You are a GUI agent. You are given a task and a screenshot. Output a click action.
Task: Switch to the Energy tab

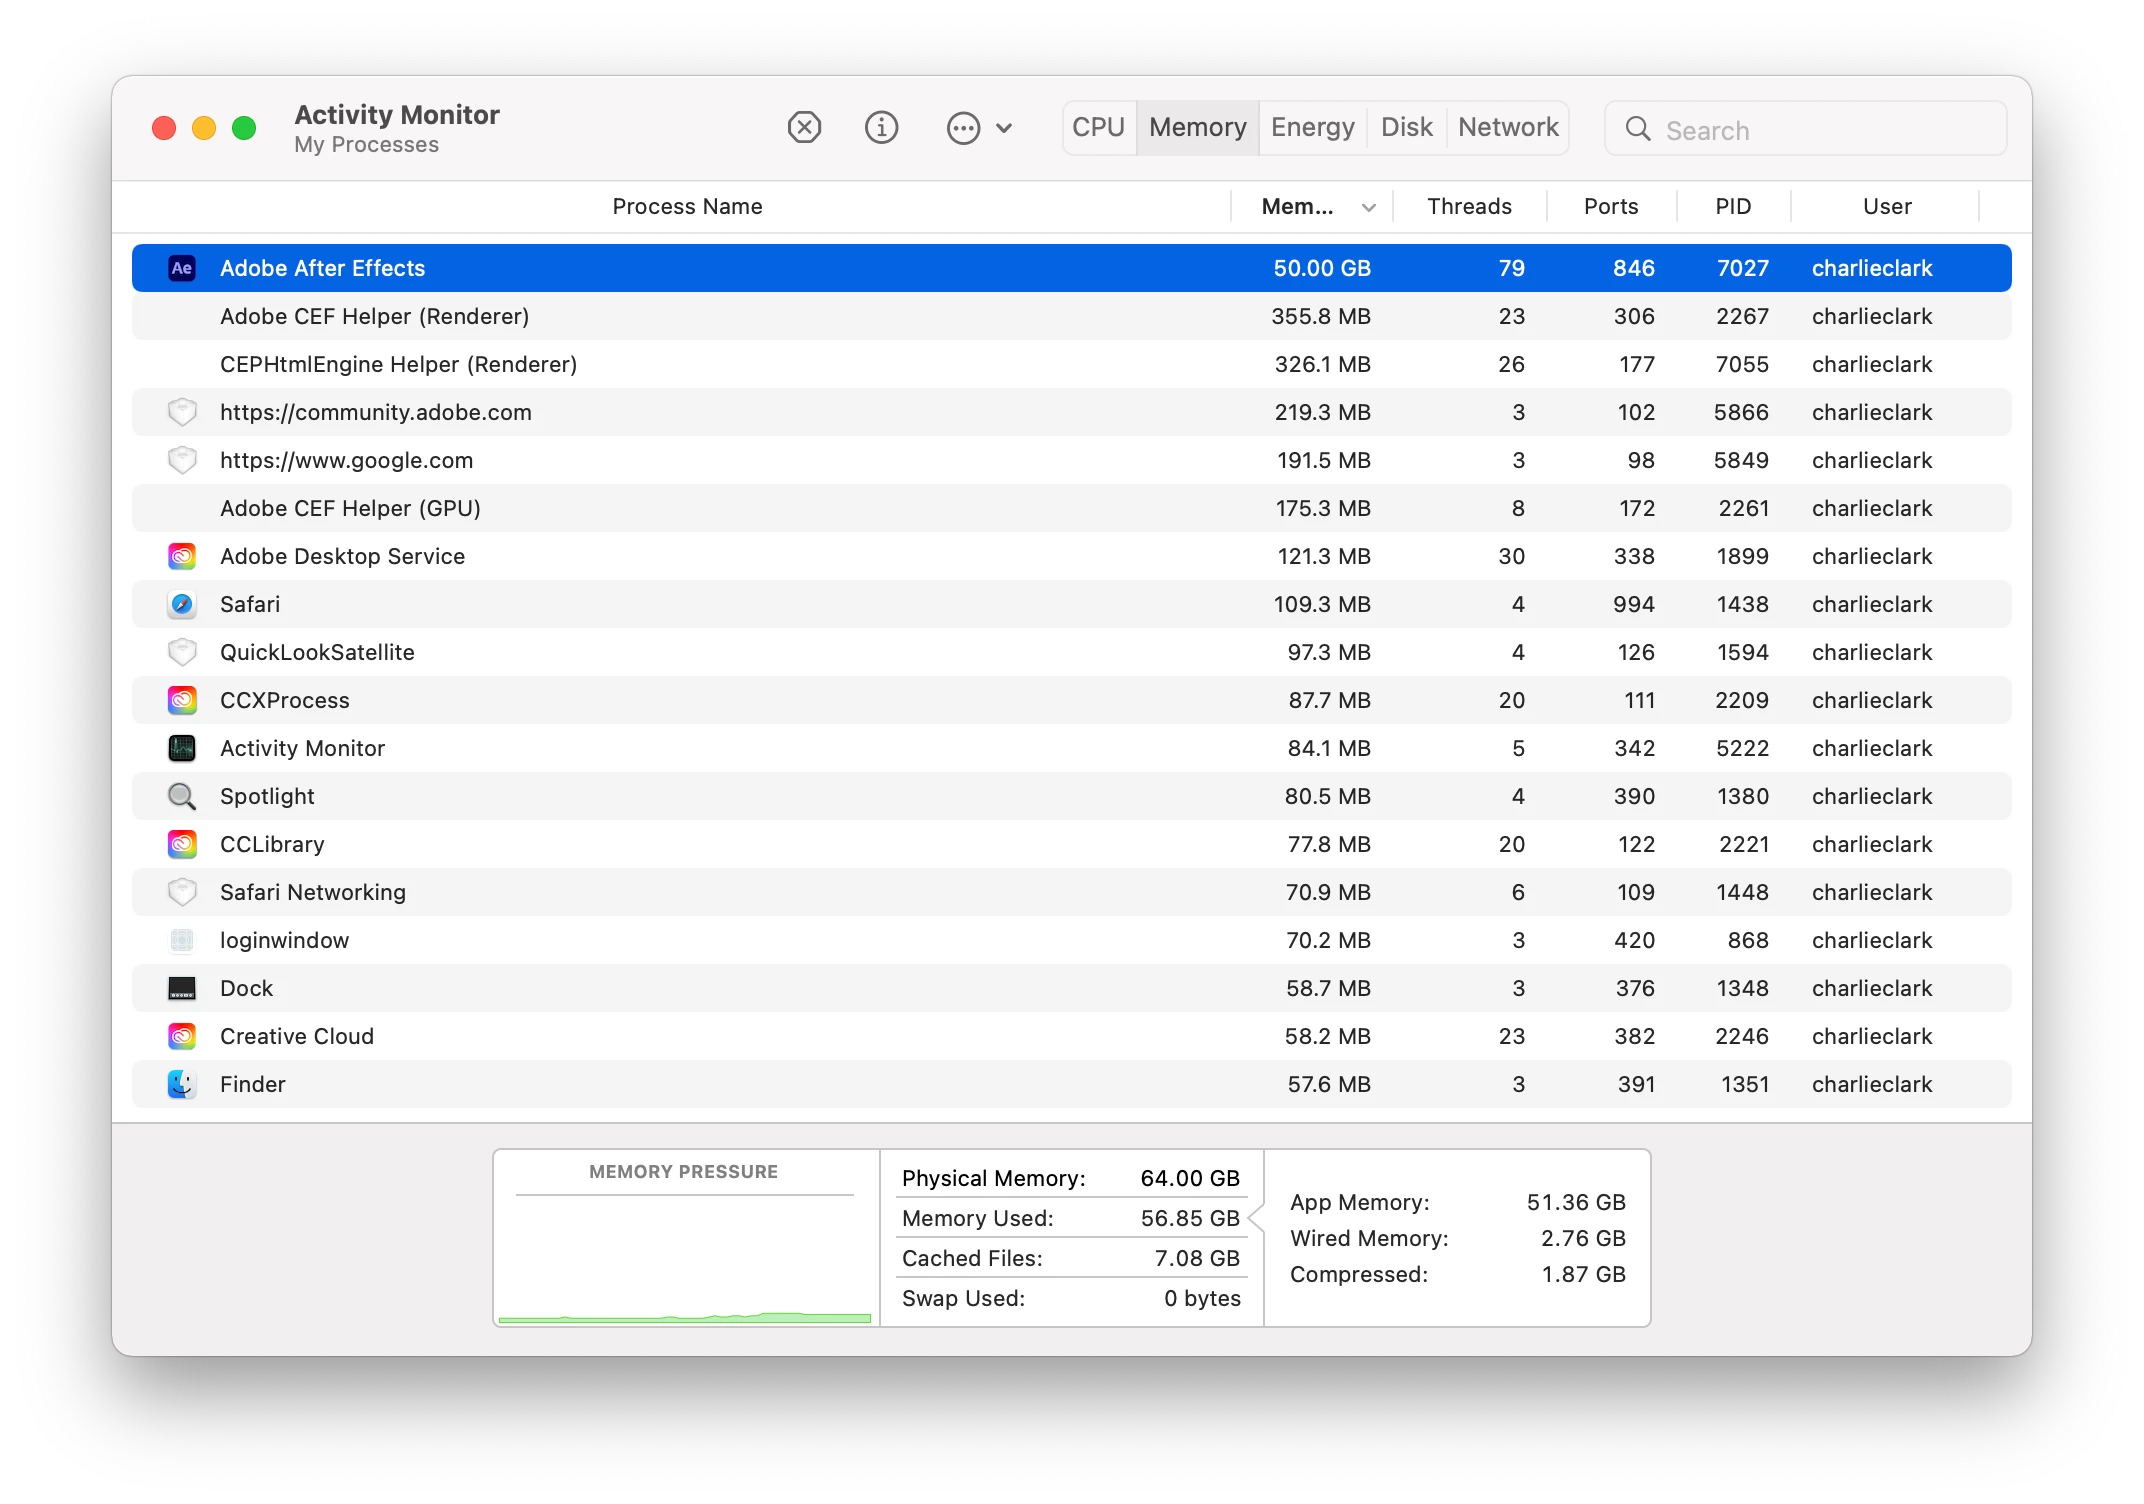(1312, 128)
